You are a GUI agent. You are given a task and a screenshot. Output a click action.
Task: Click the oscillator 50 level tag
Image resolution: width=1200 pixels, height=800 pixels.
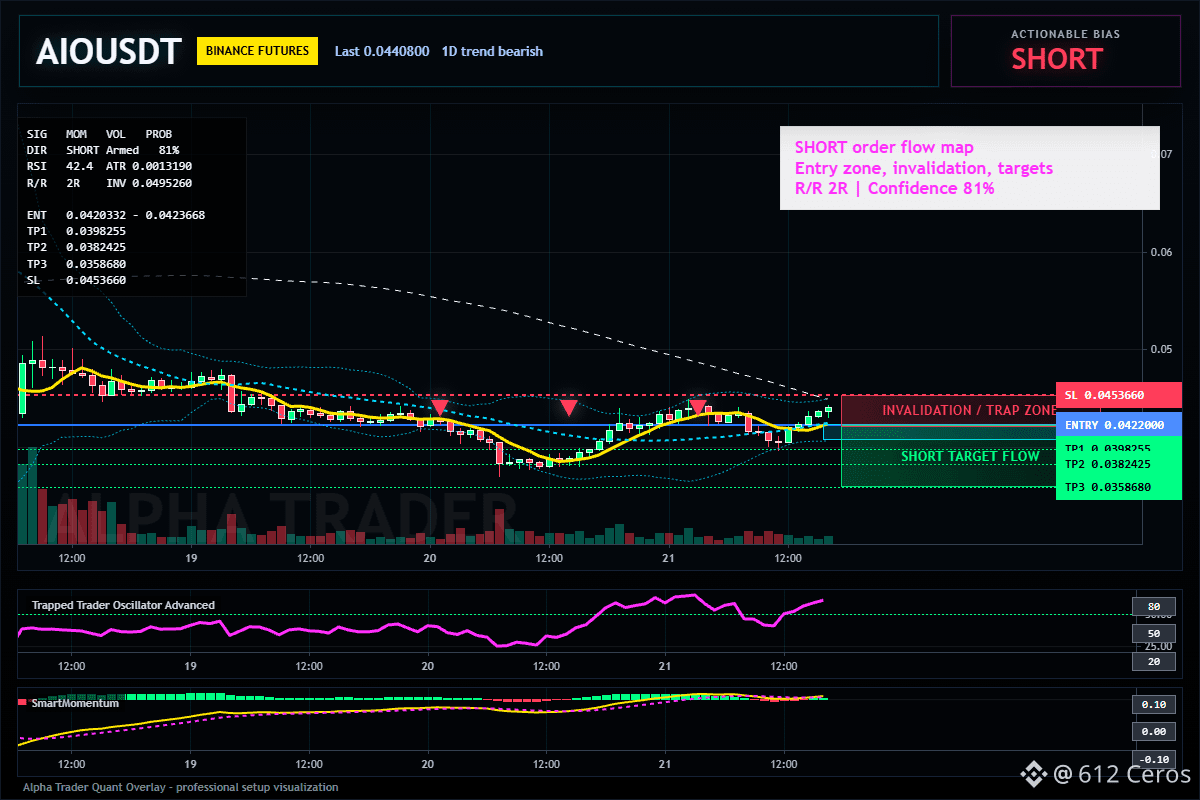click(x=1153, y=634)
